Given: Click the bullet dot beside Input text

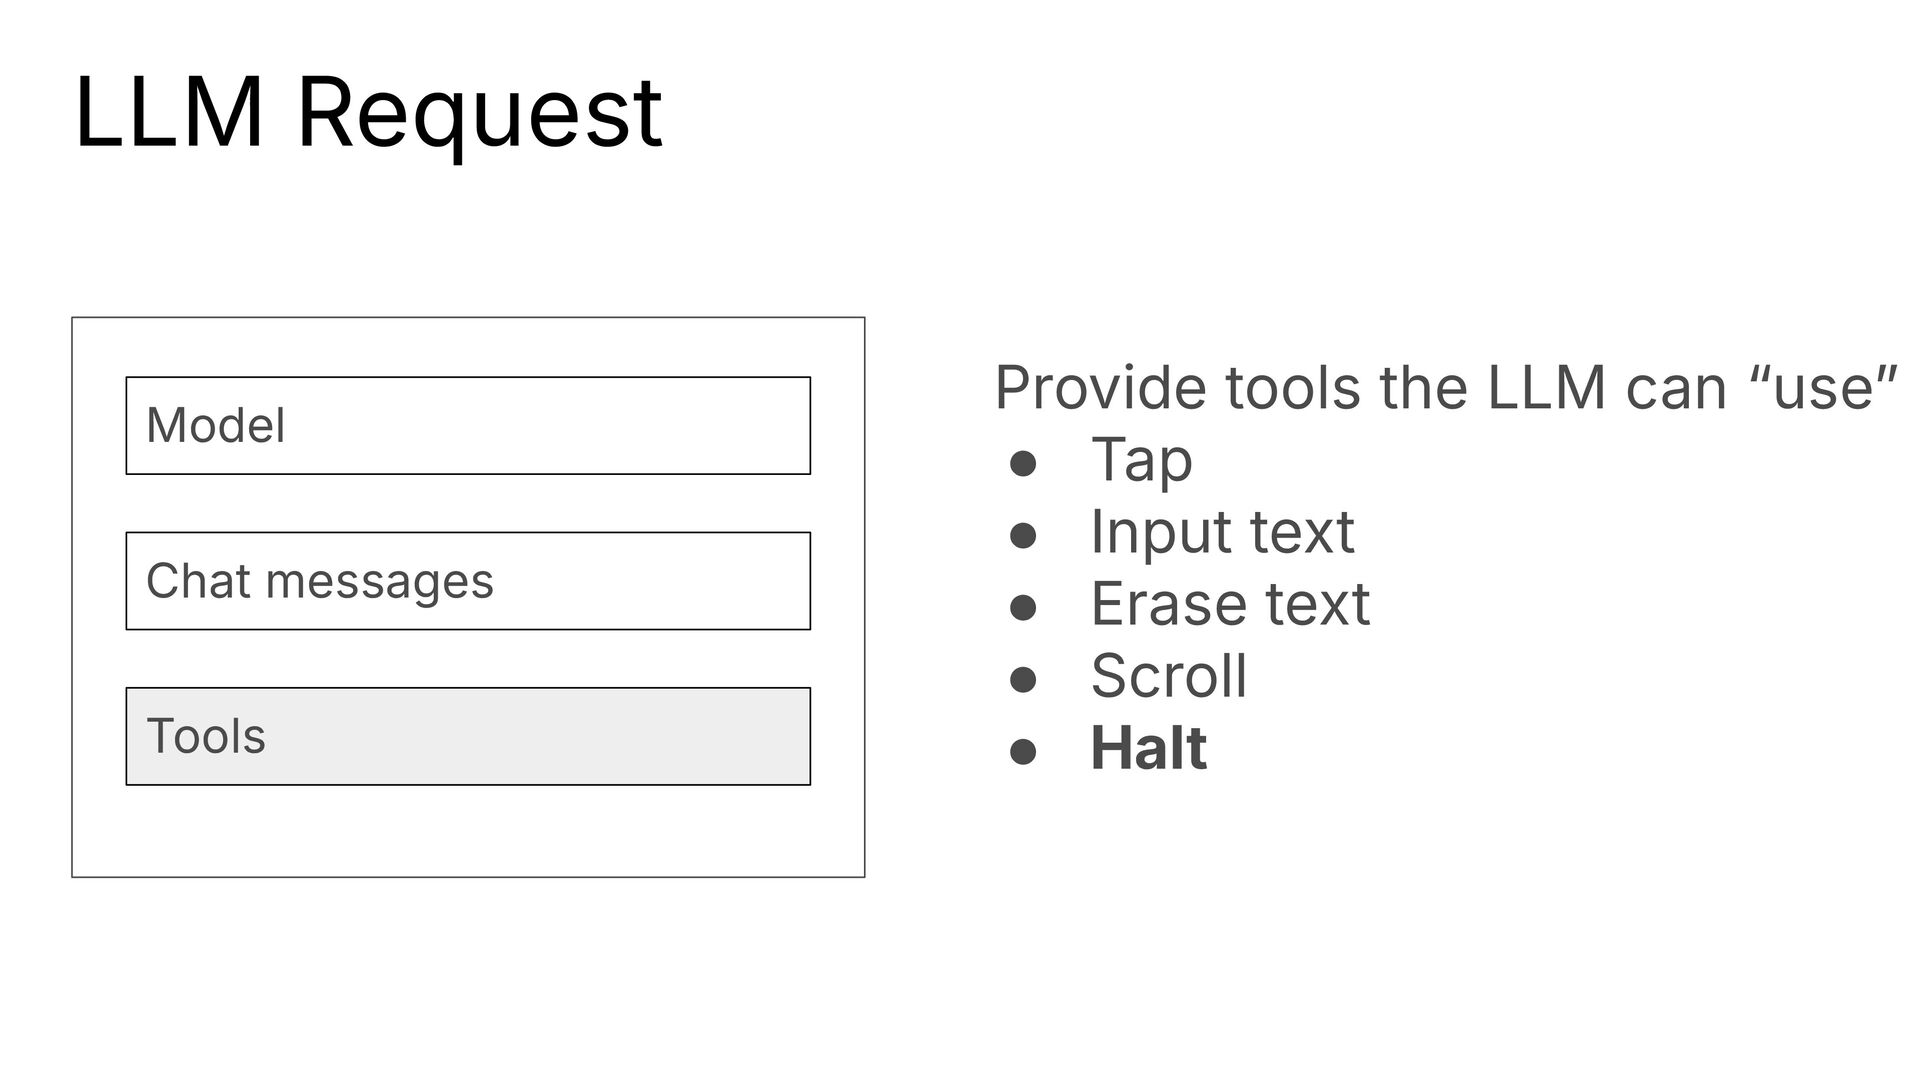Looking at the screenshot, I should coord(1022,537).
